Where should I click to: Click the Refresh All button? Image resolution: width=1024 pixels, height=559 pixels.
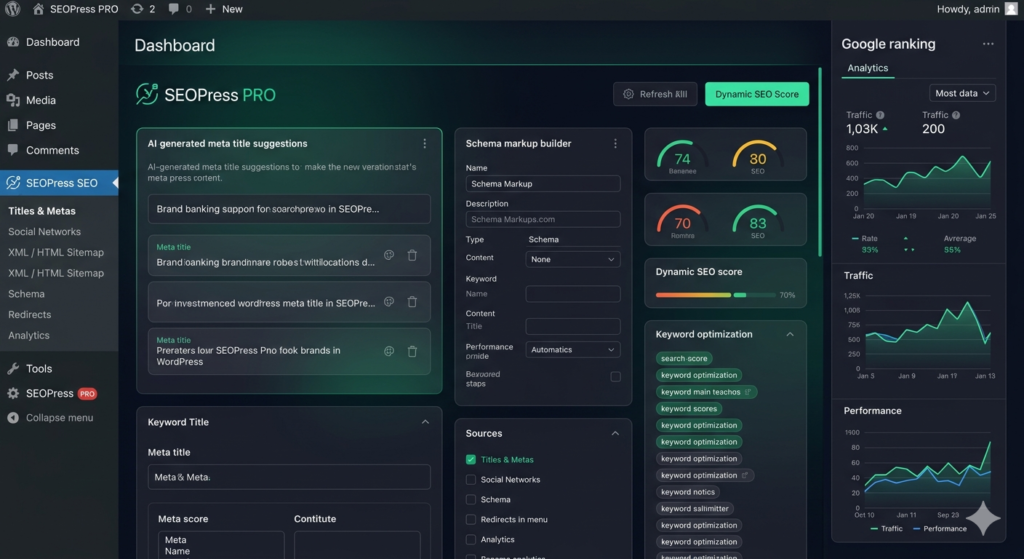(655, 94)
